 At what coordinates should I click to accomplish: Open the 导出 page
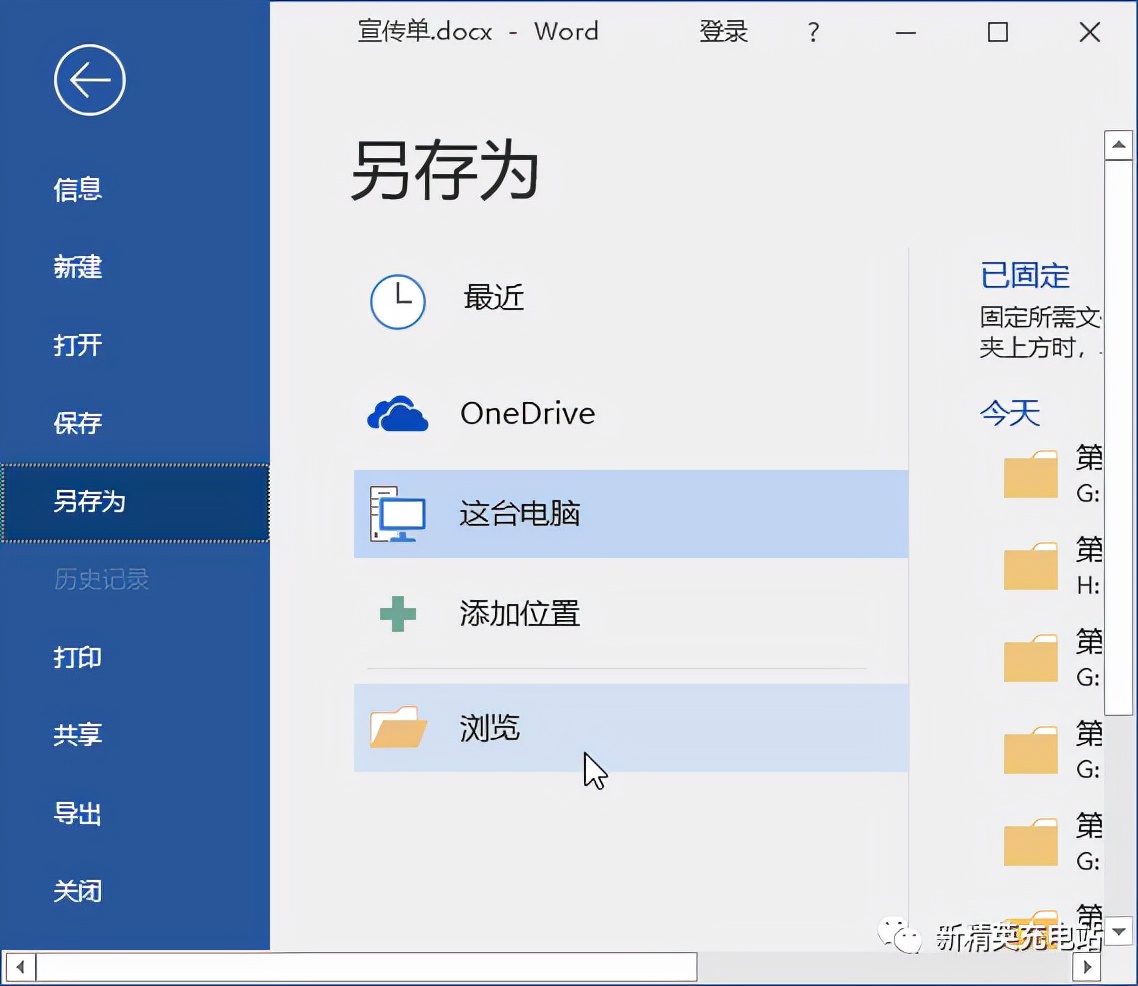[77, 813]
